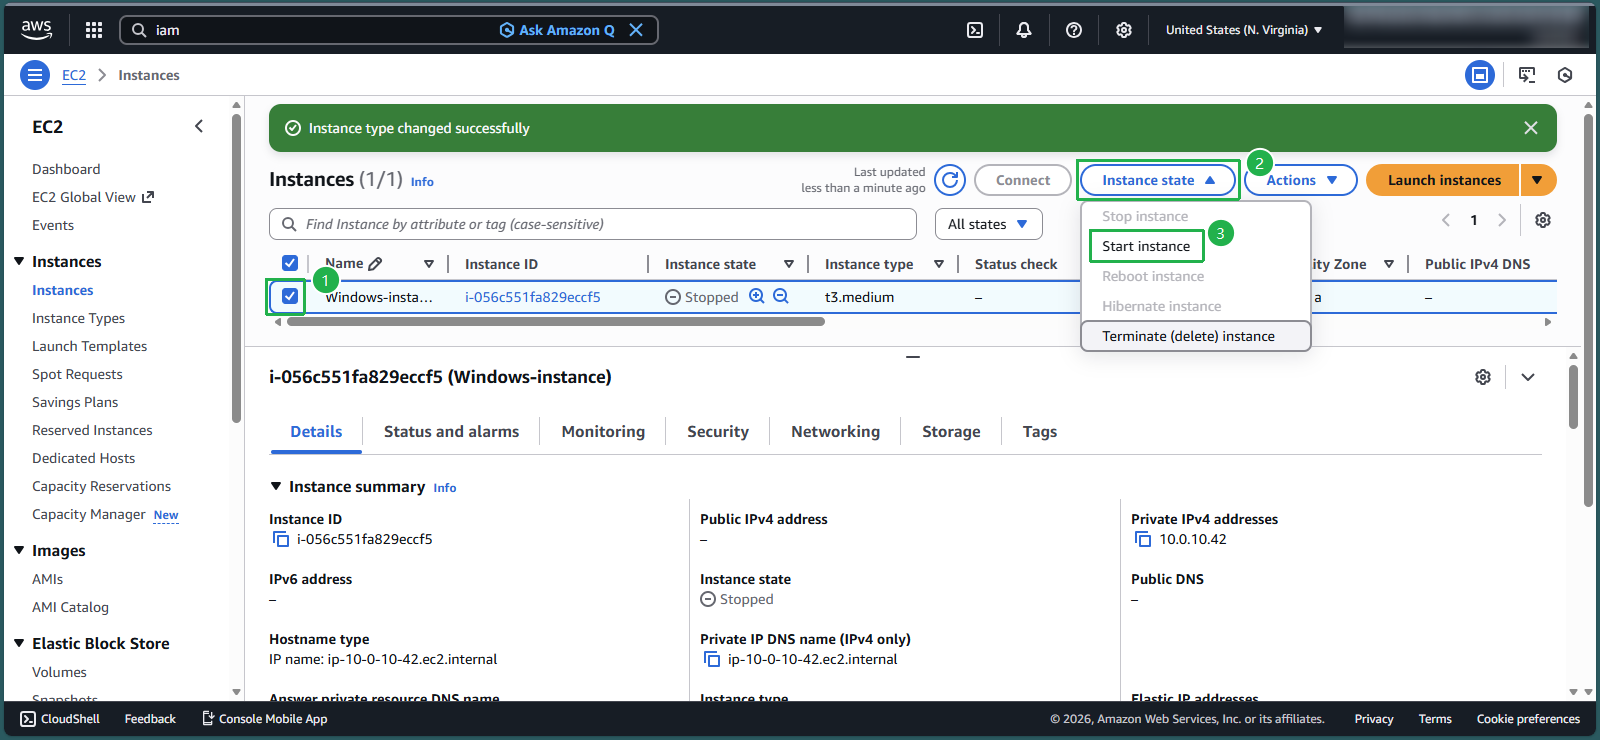Viewport: 1600px width, 740px height.
Task: Focus the Find Instance by attribute field
Action: click(x=593, y=224)
